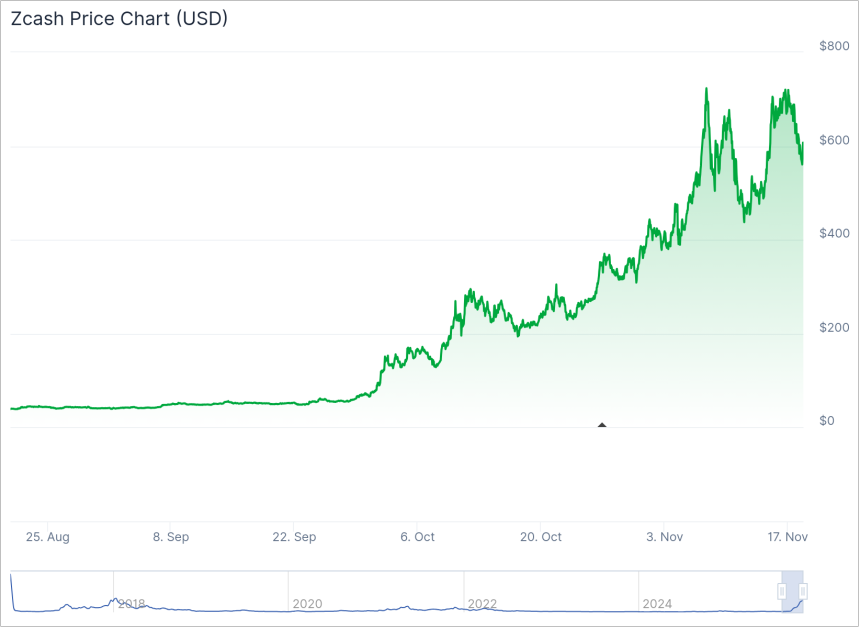The height and width of the screenshot is (628, 860).
Task: Click the 8. Sep date axis label
Action: tap(171, 537)
